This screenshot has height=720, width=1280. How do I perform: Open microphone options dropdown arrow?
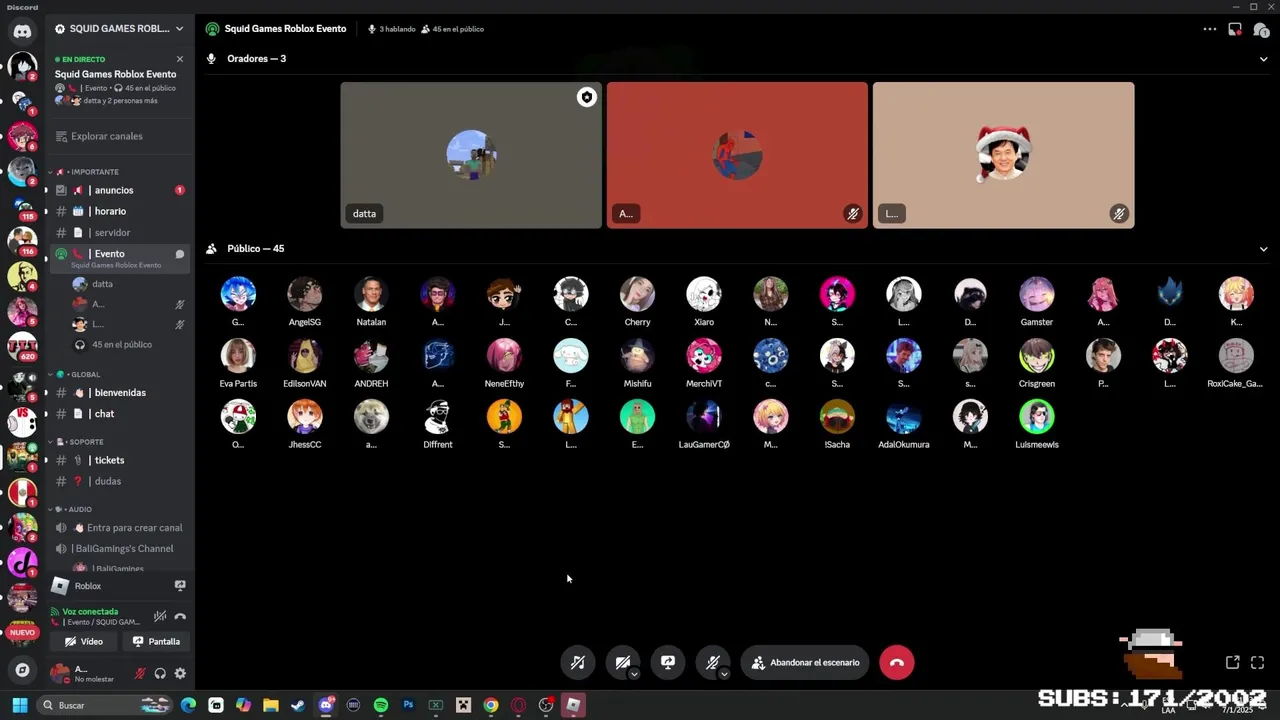click(x=724, y=674)
